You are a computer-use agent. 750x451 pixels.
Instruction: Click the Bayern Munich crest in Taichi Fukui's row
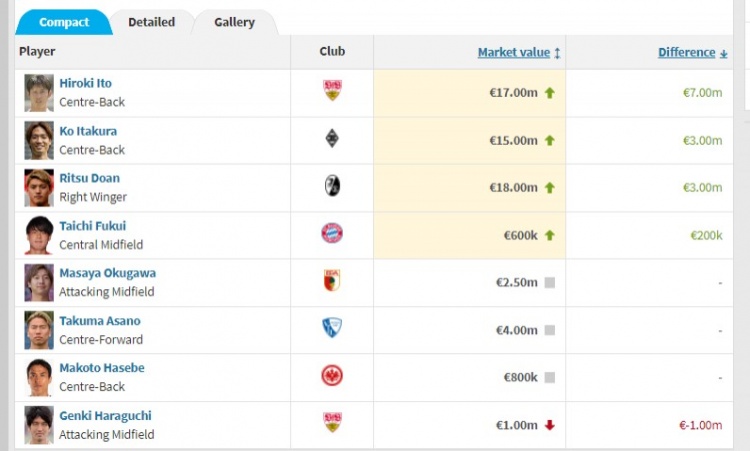332,234
